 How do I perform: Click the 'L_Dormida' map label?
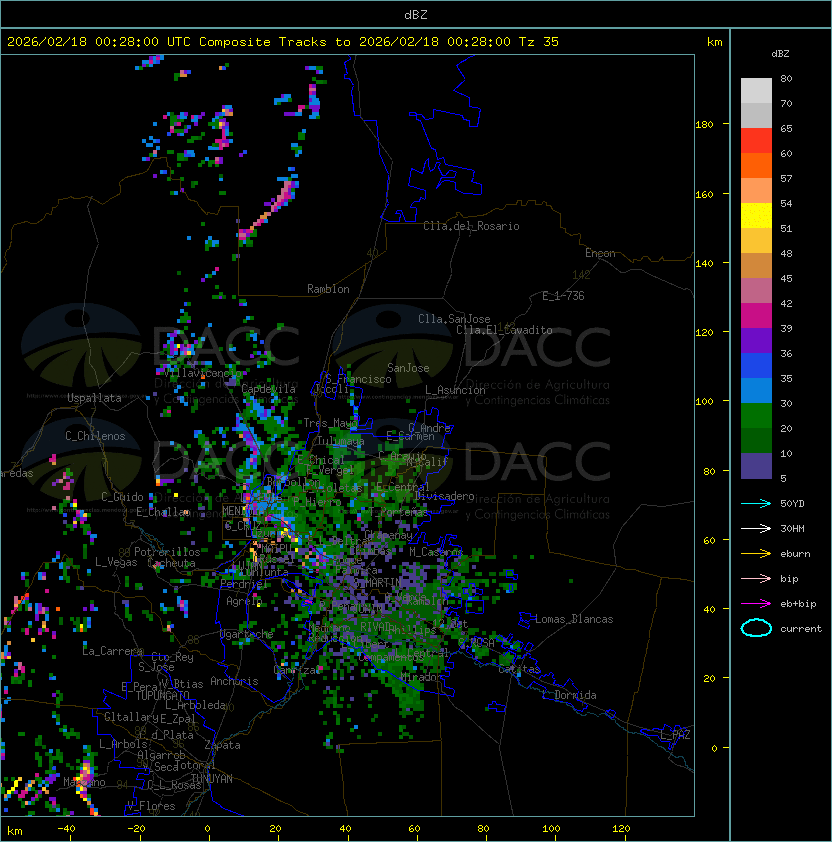tap(569, 694)
